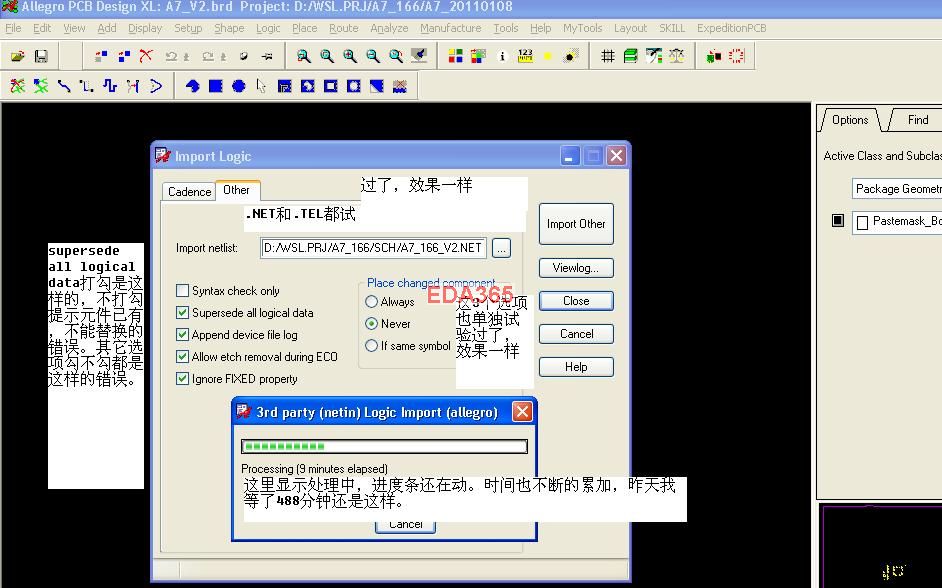The width and height of the screenshot is (942, 588).
Task: Click the Zoom Fit magnifier icon
Action: click(x=327, y=56)
